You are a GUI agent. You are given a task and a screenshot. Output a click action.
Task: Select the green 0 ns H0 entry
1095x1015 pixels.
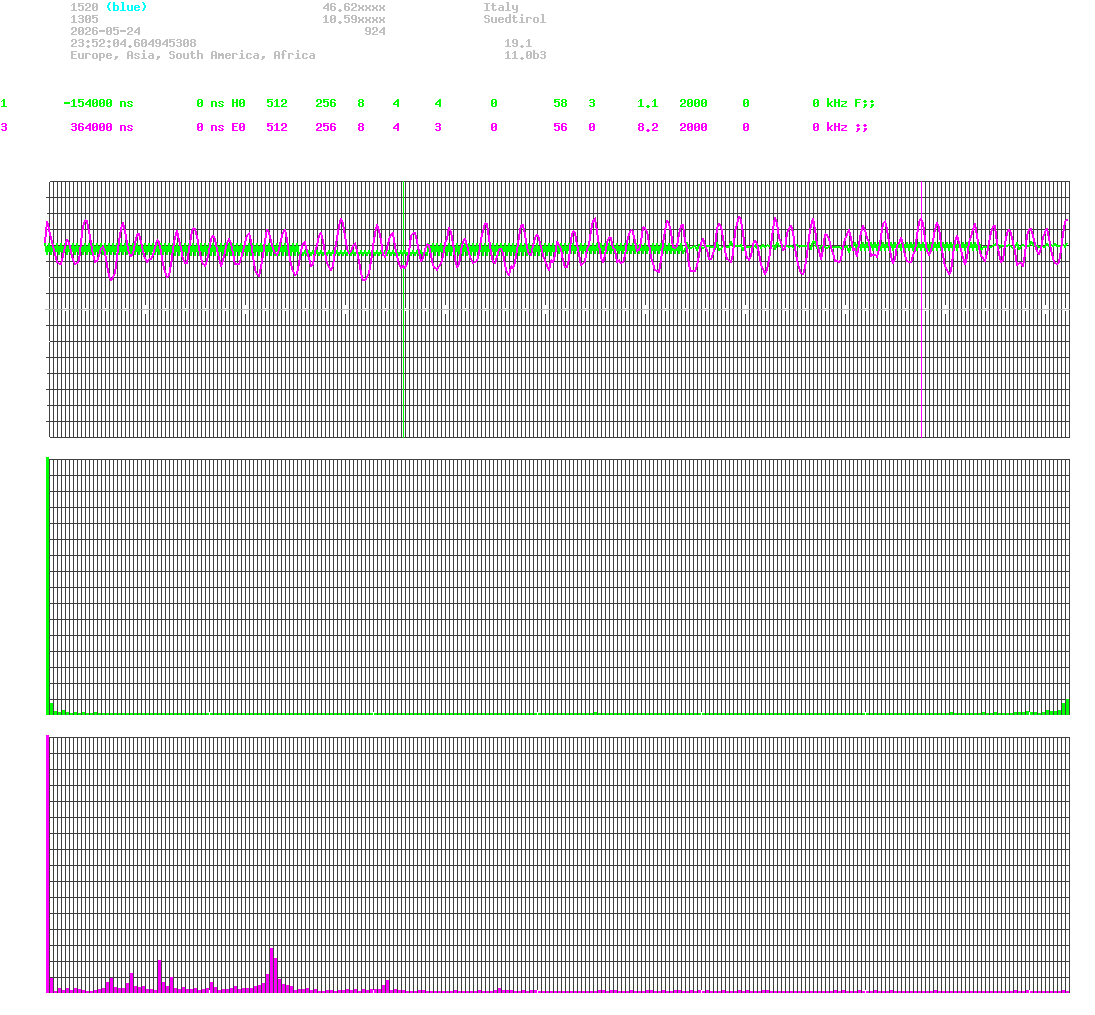click(x=221, y=103)
